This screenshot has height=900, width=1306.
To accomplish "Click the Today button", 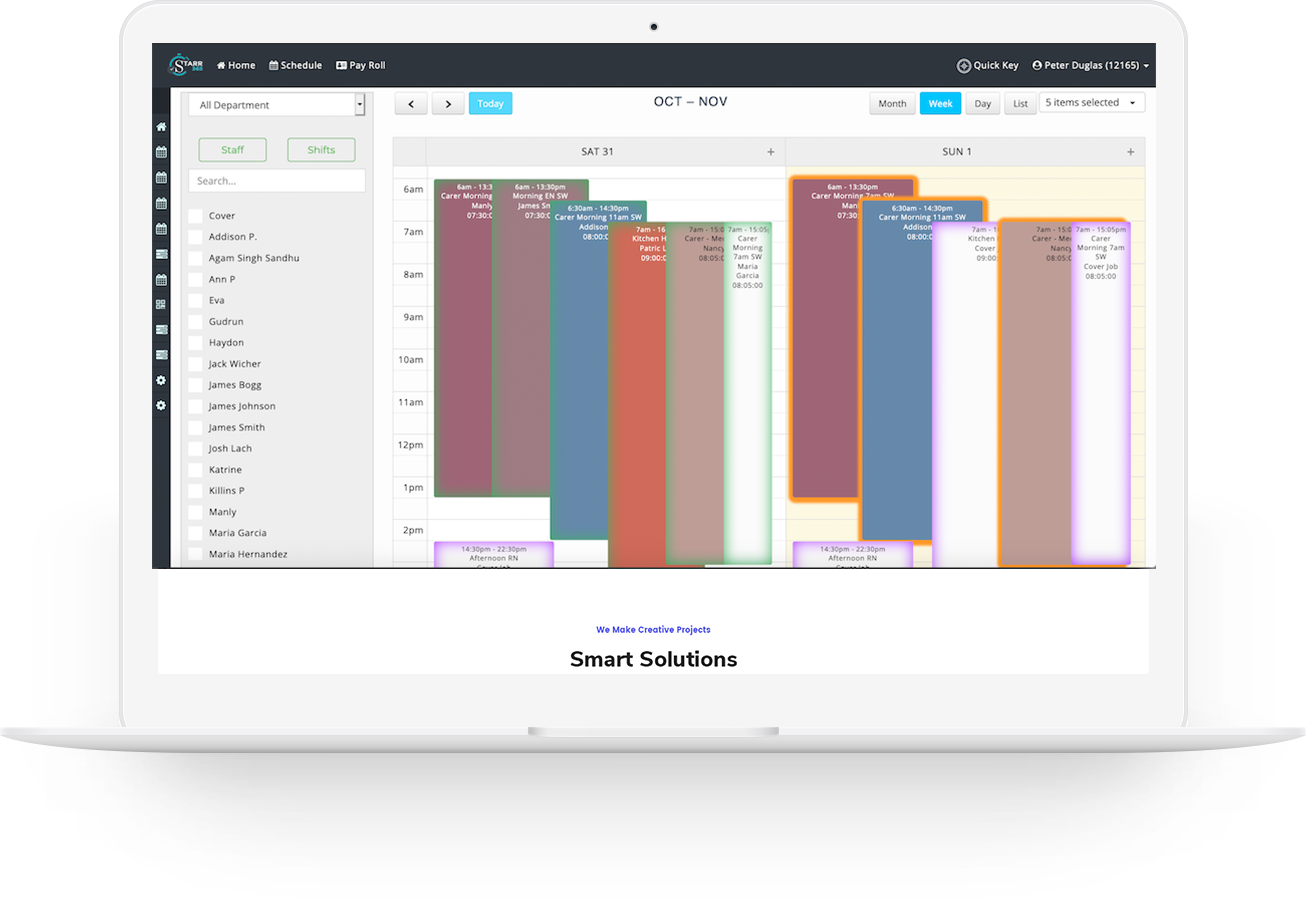I will [x=490, y=104].
